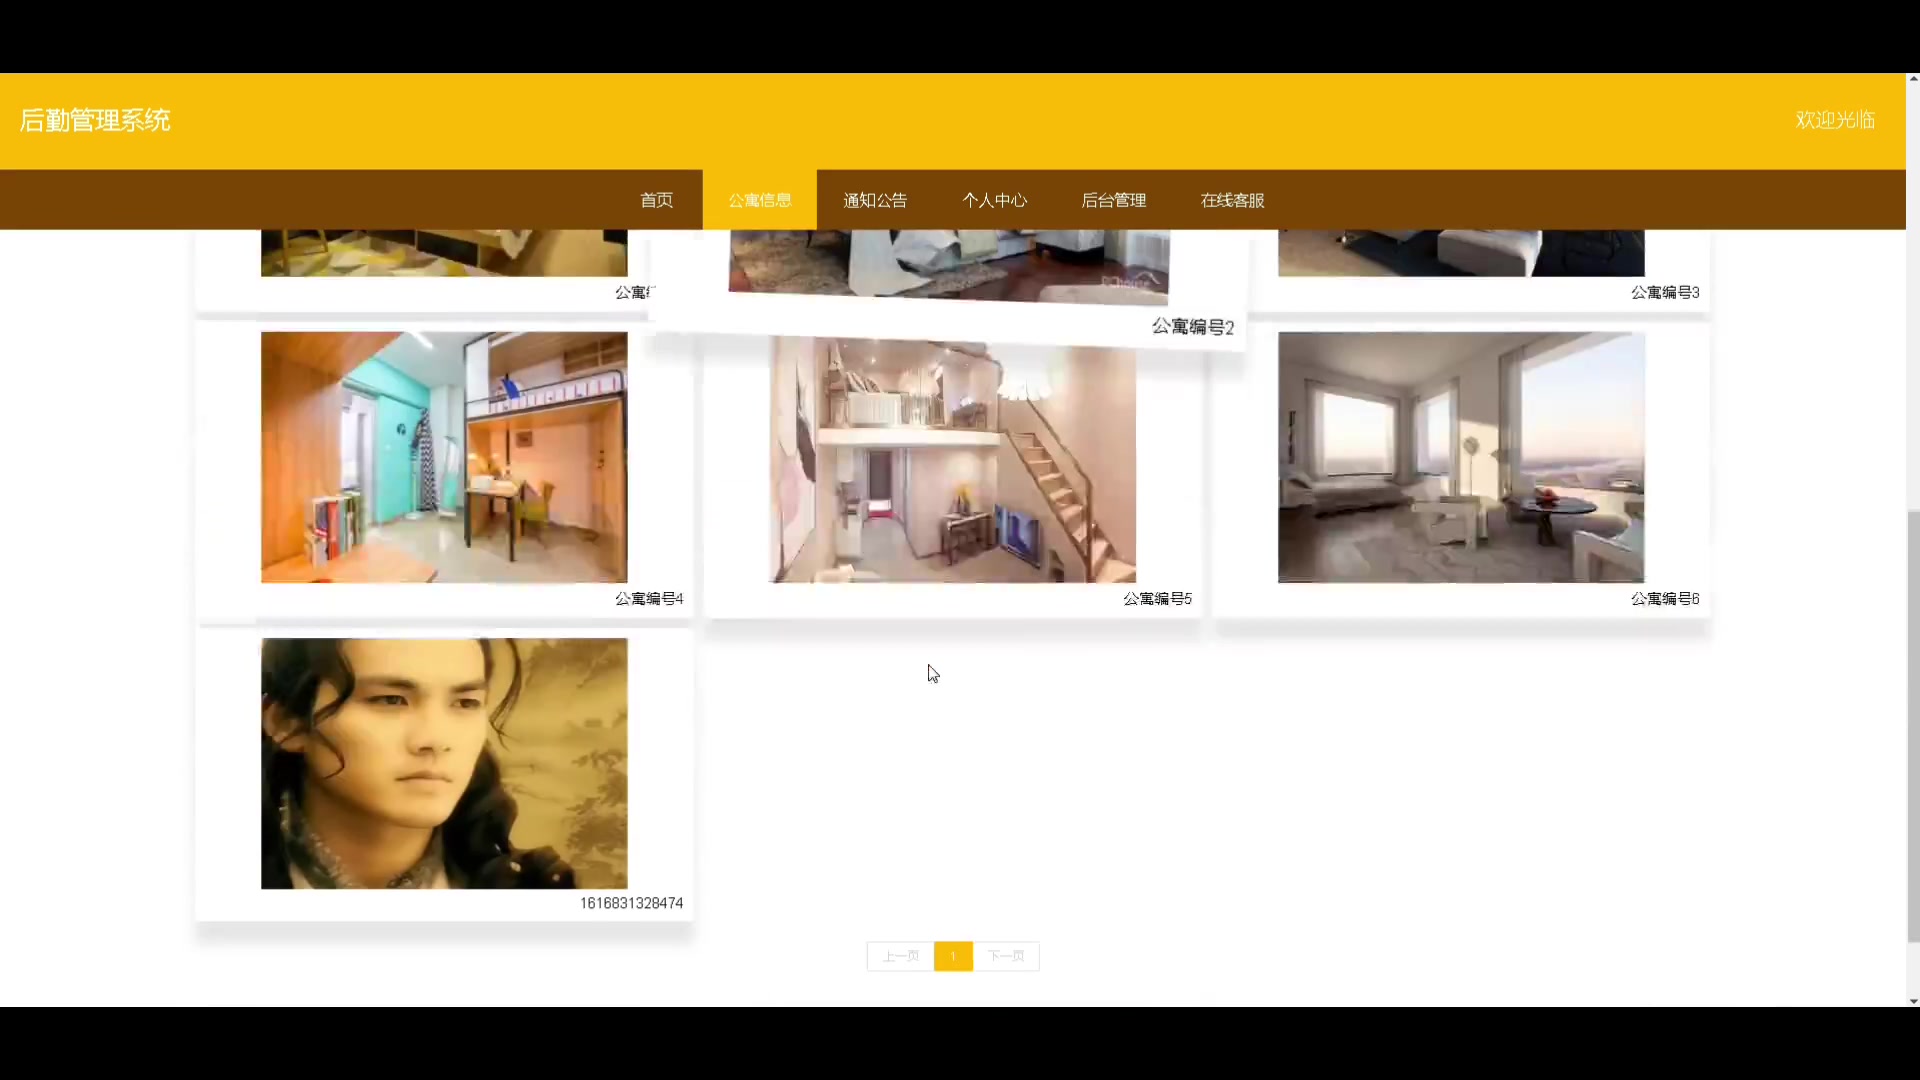Click the 后勤管理系统 site title

pos(95,120)
